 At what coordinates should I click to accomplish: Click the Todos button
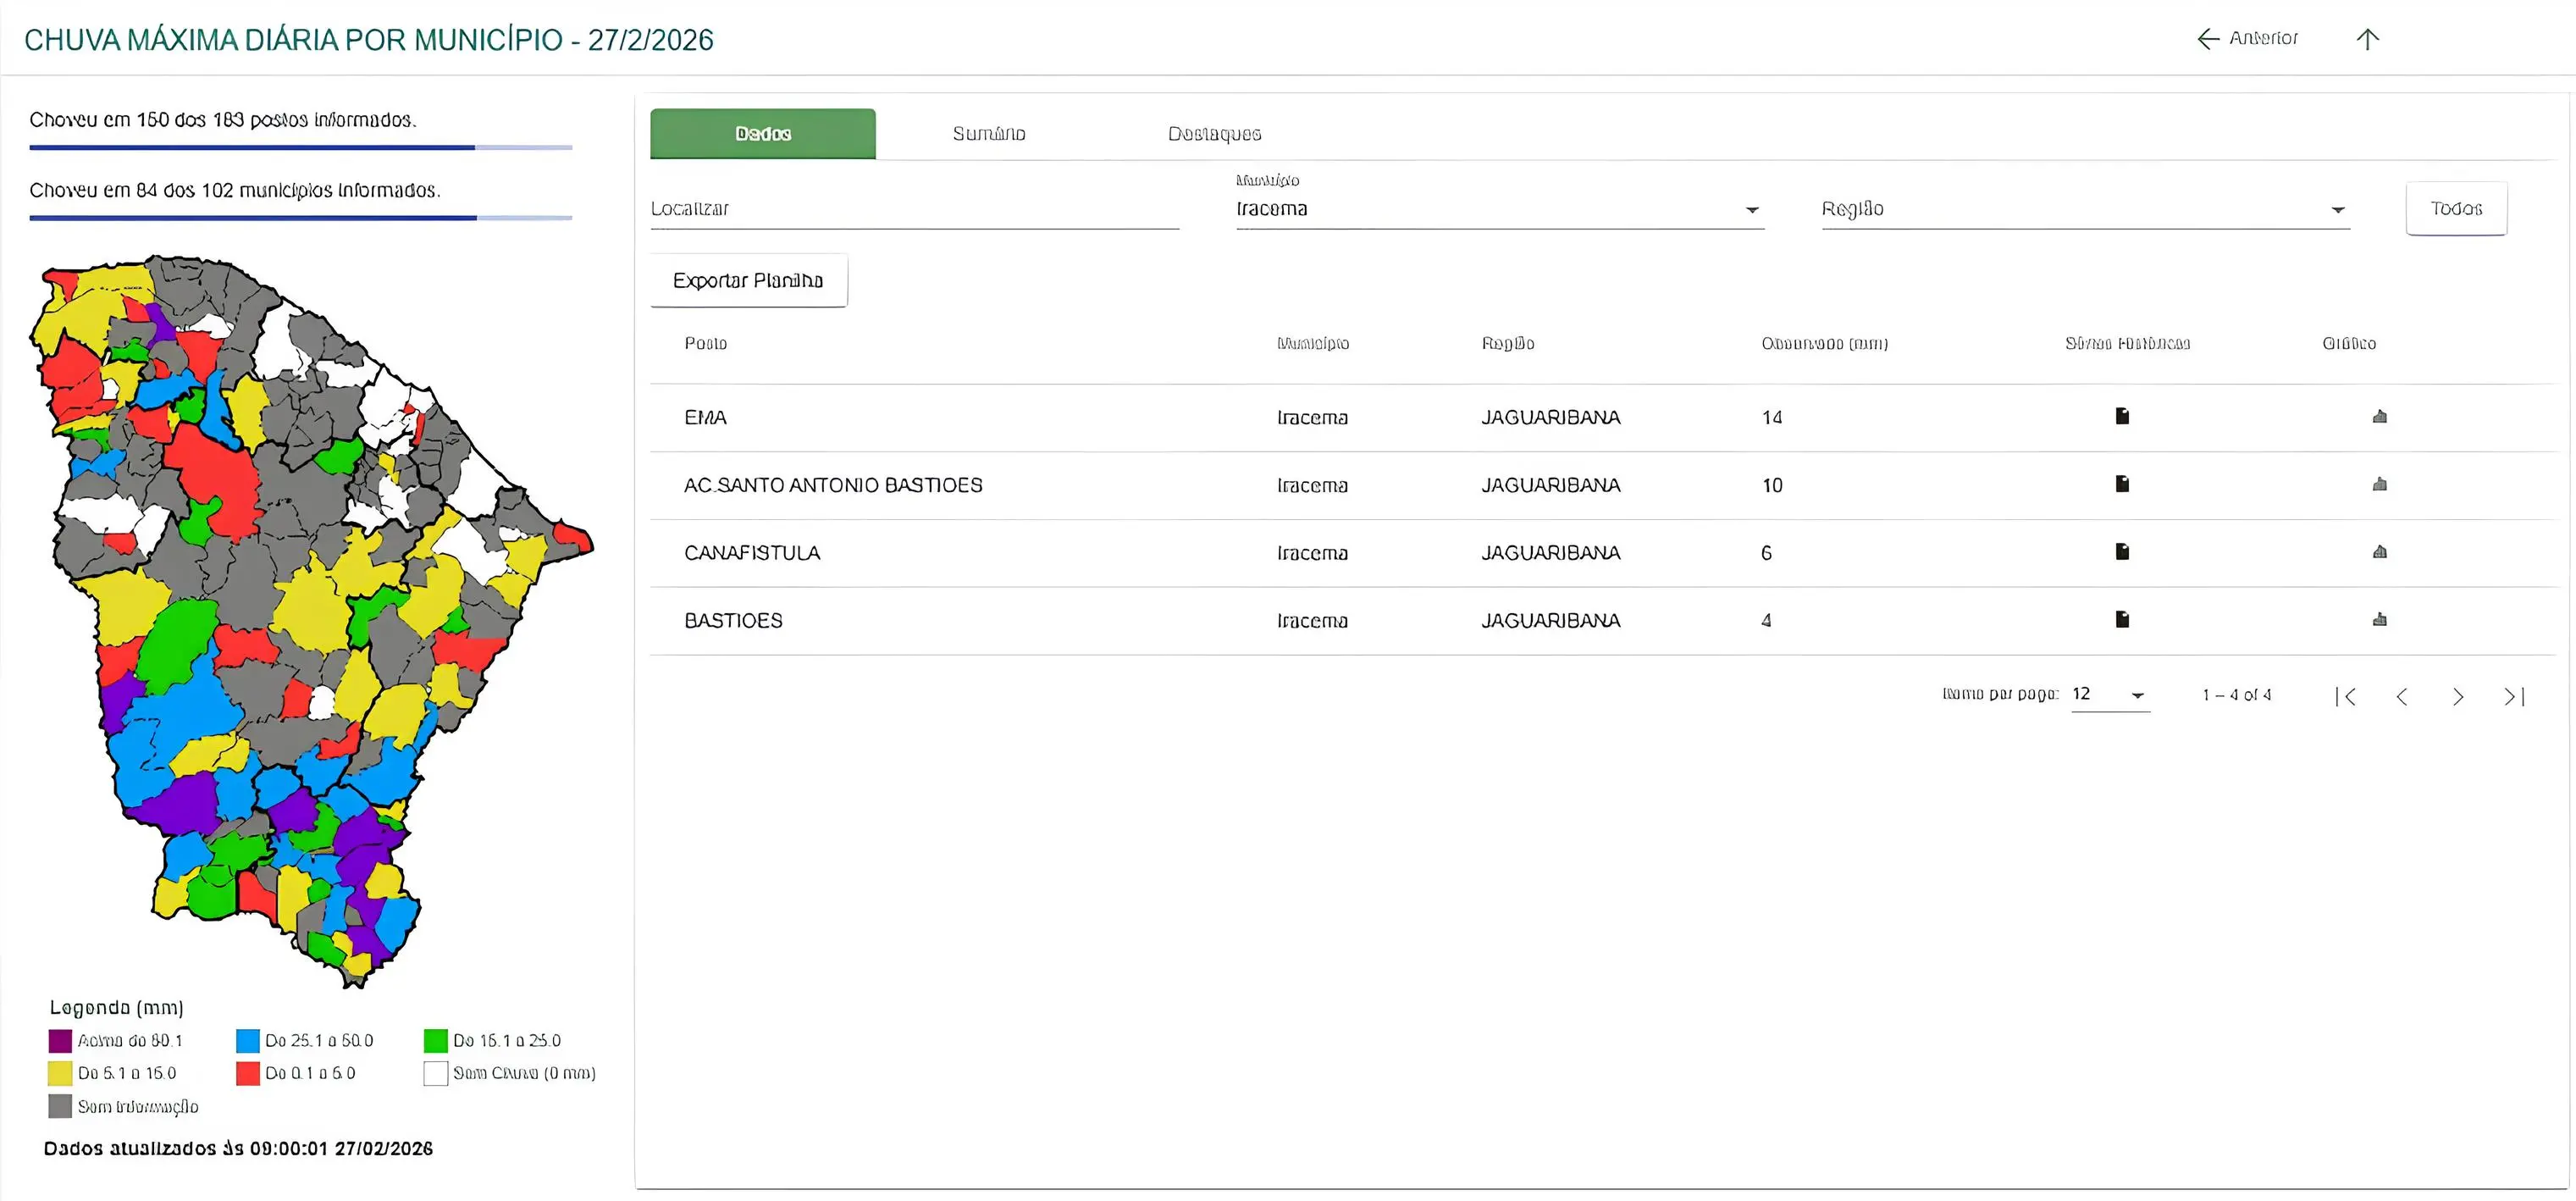click(x=2456, y=209)
